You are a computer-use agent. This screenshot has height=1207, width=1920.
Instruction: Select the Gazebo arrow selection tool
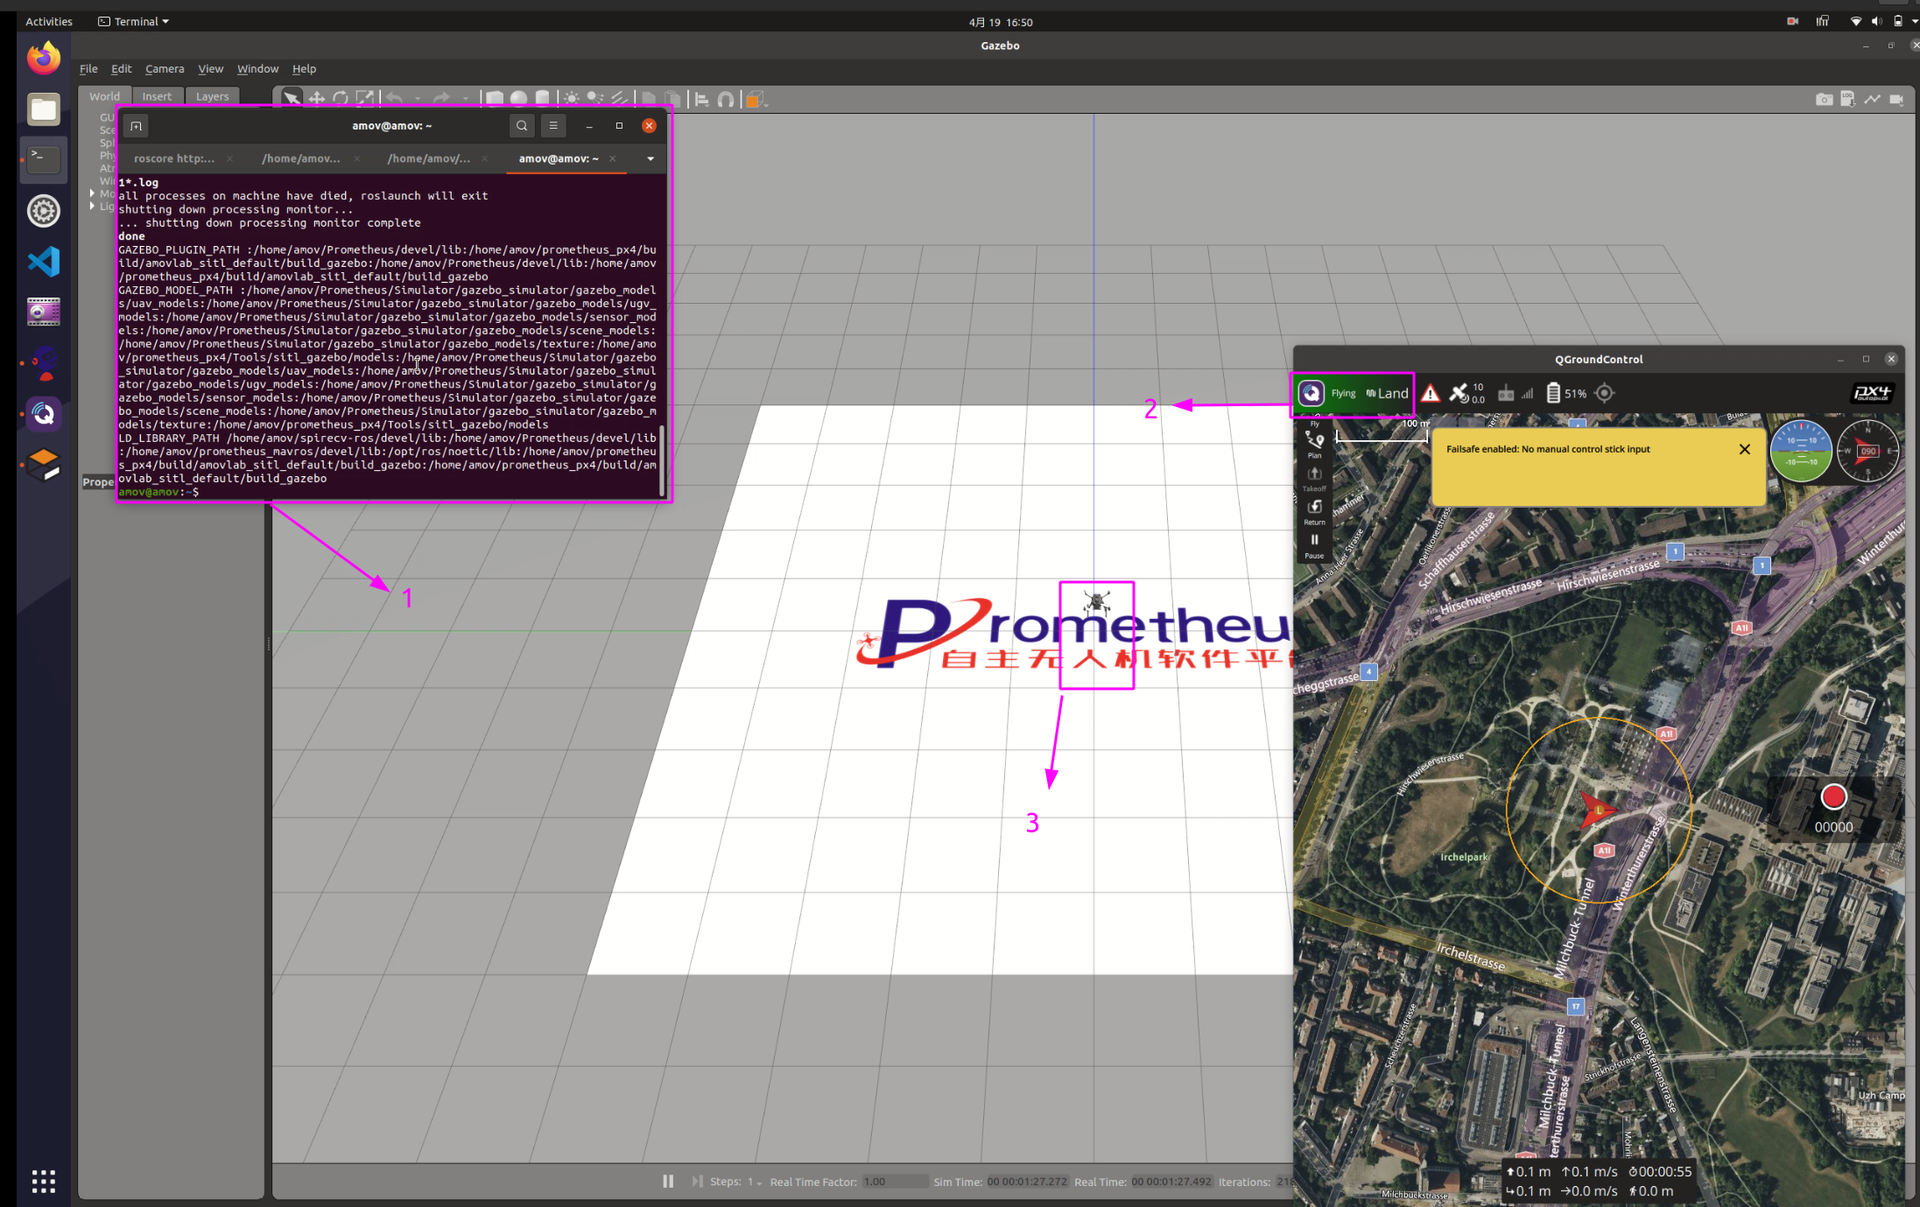point(291,98)
